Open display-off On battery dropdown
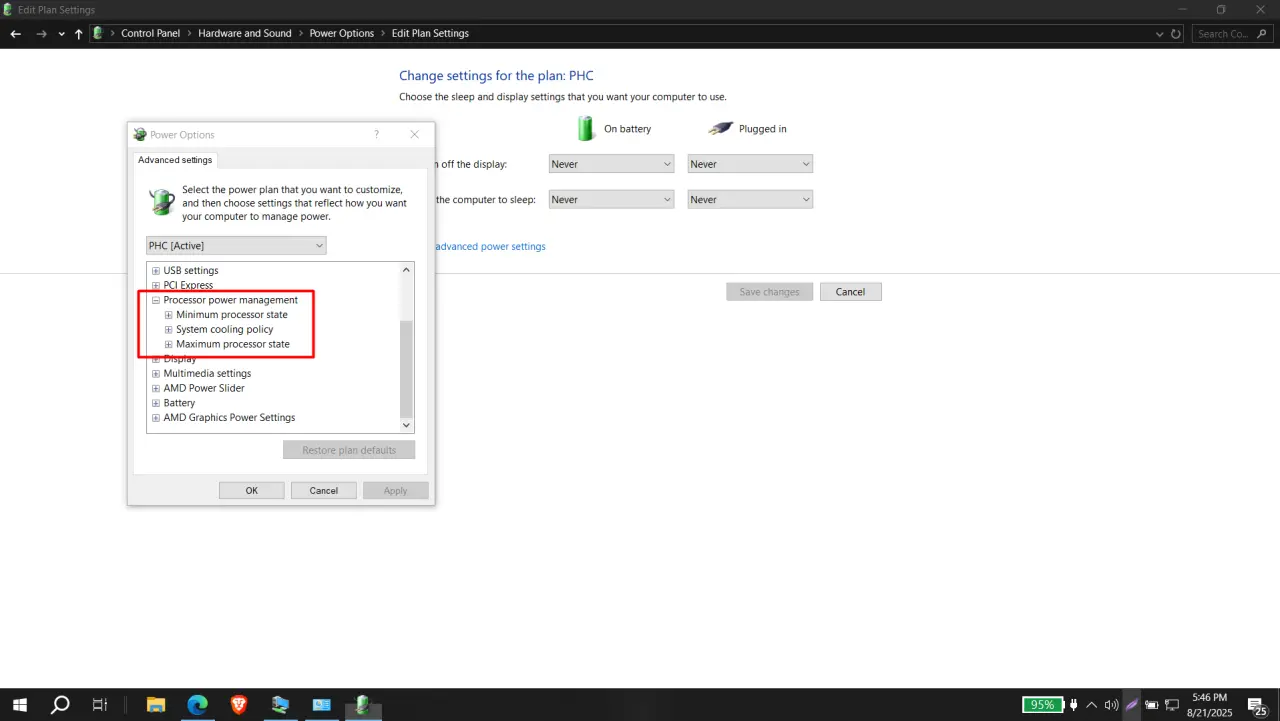Image resolution: width=1280 pixels, height=721 pixels. coord(611,164)
